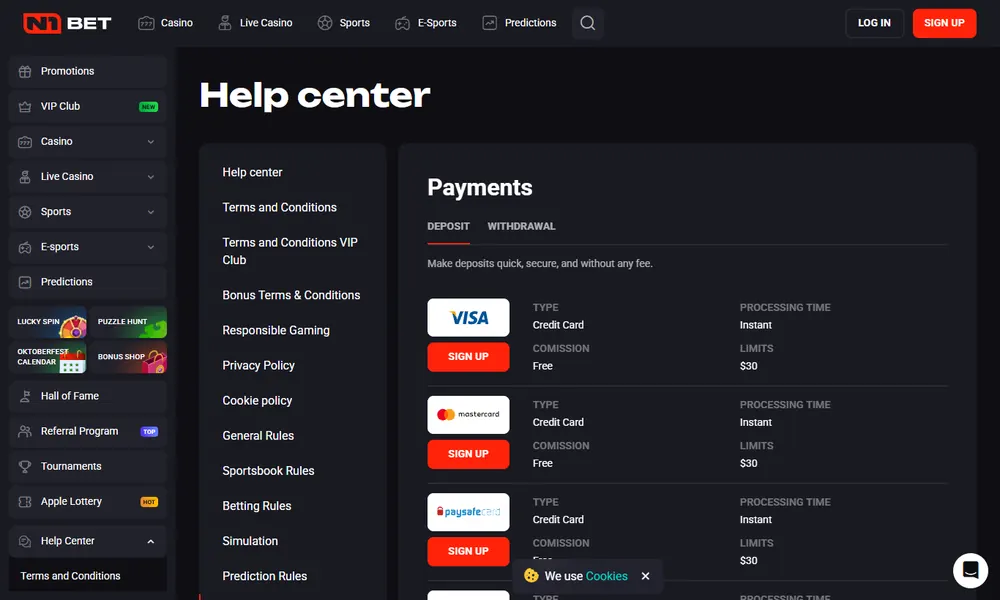Viewport: 1000px width, 600px height.
Task: Click the cookie emoji icon in banner
Action: (x=531, y=576)
